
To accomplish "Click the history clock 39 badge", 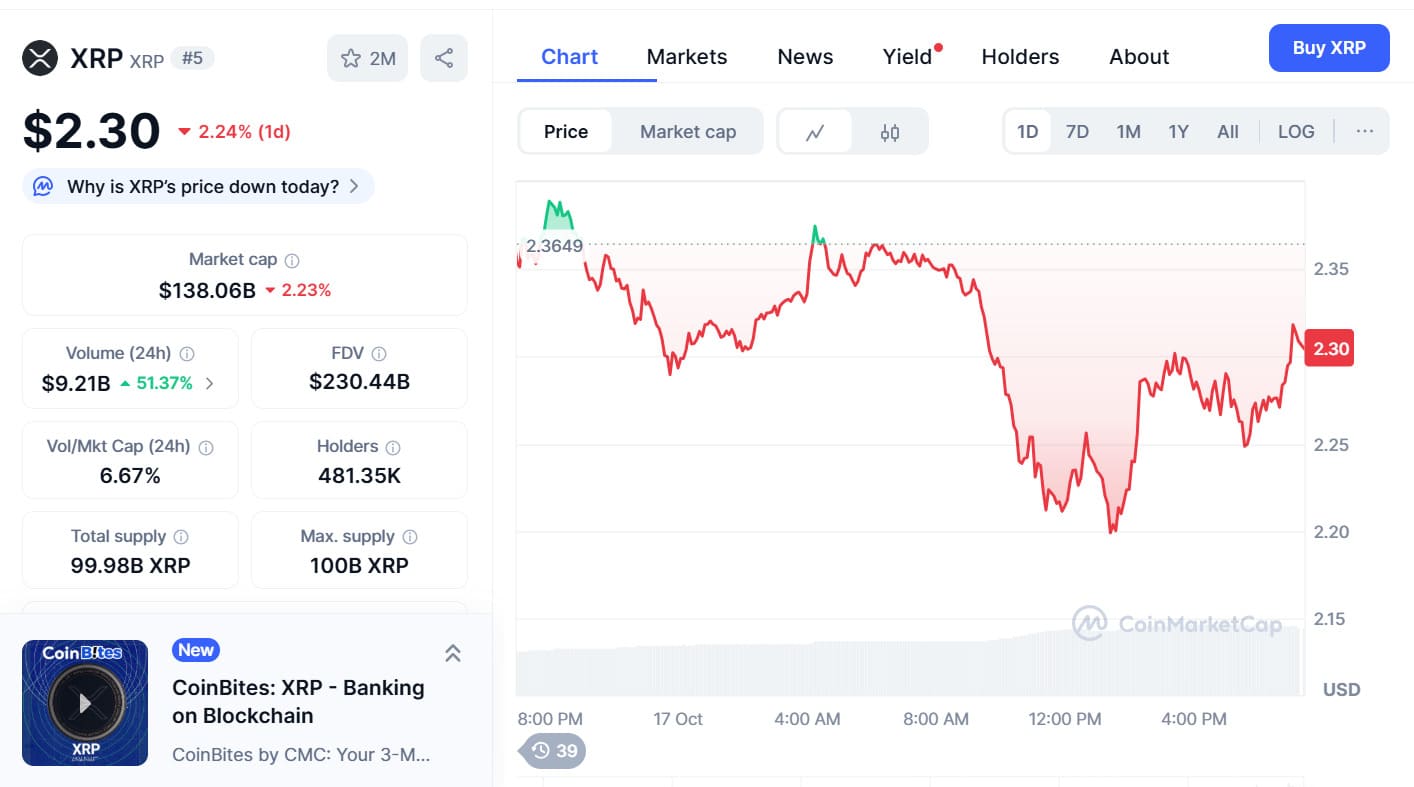I will coord(552,750).
